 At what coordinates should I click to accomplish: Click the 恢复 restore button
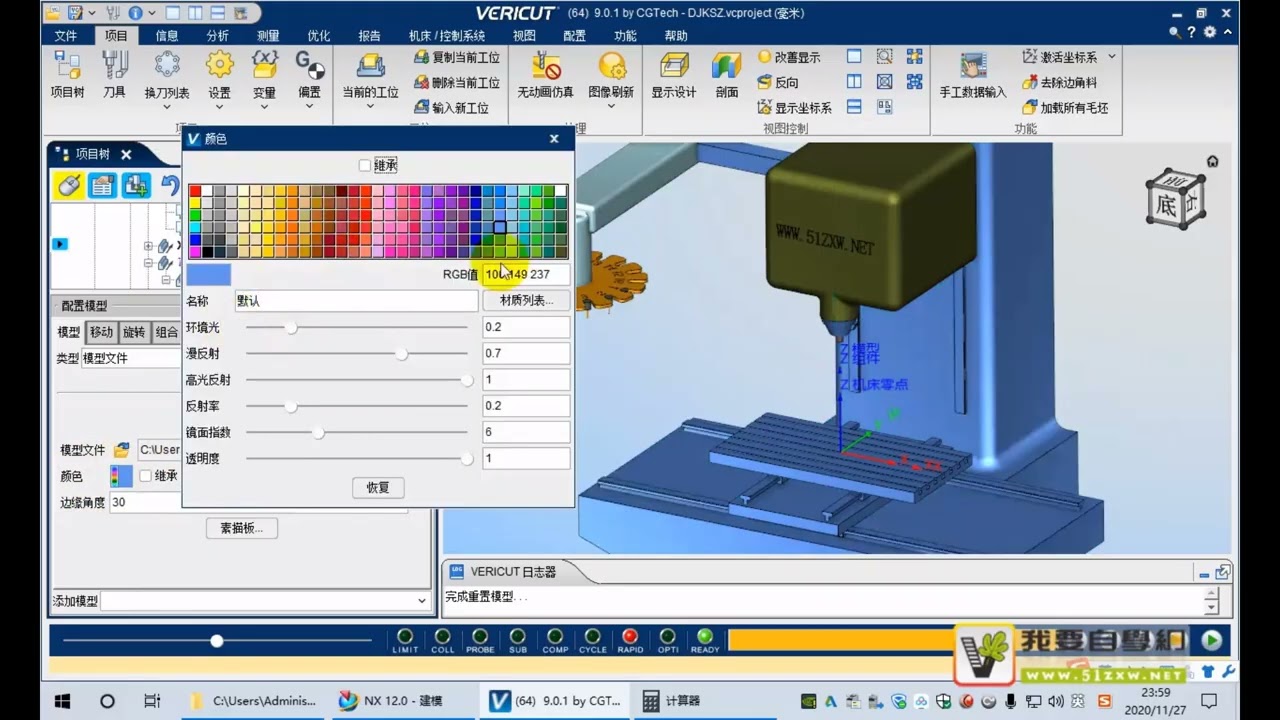pos(378,487)
